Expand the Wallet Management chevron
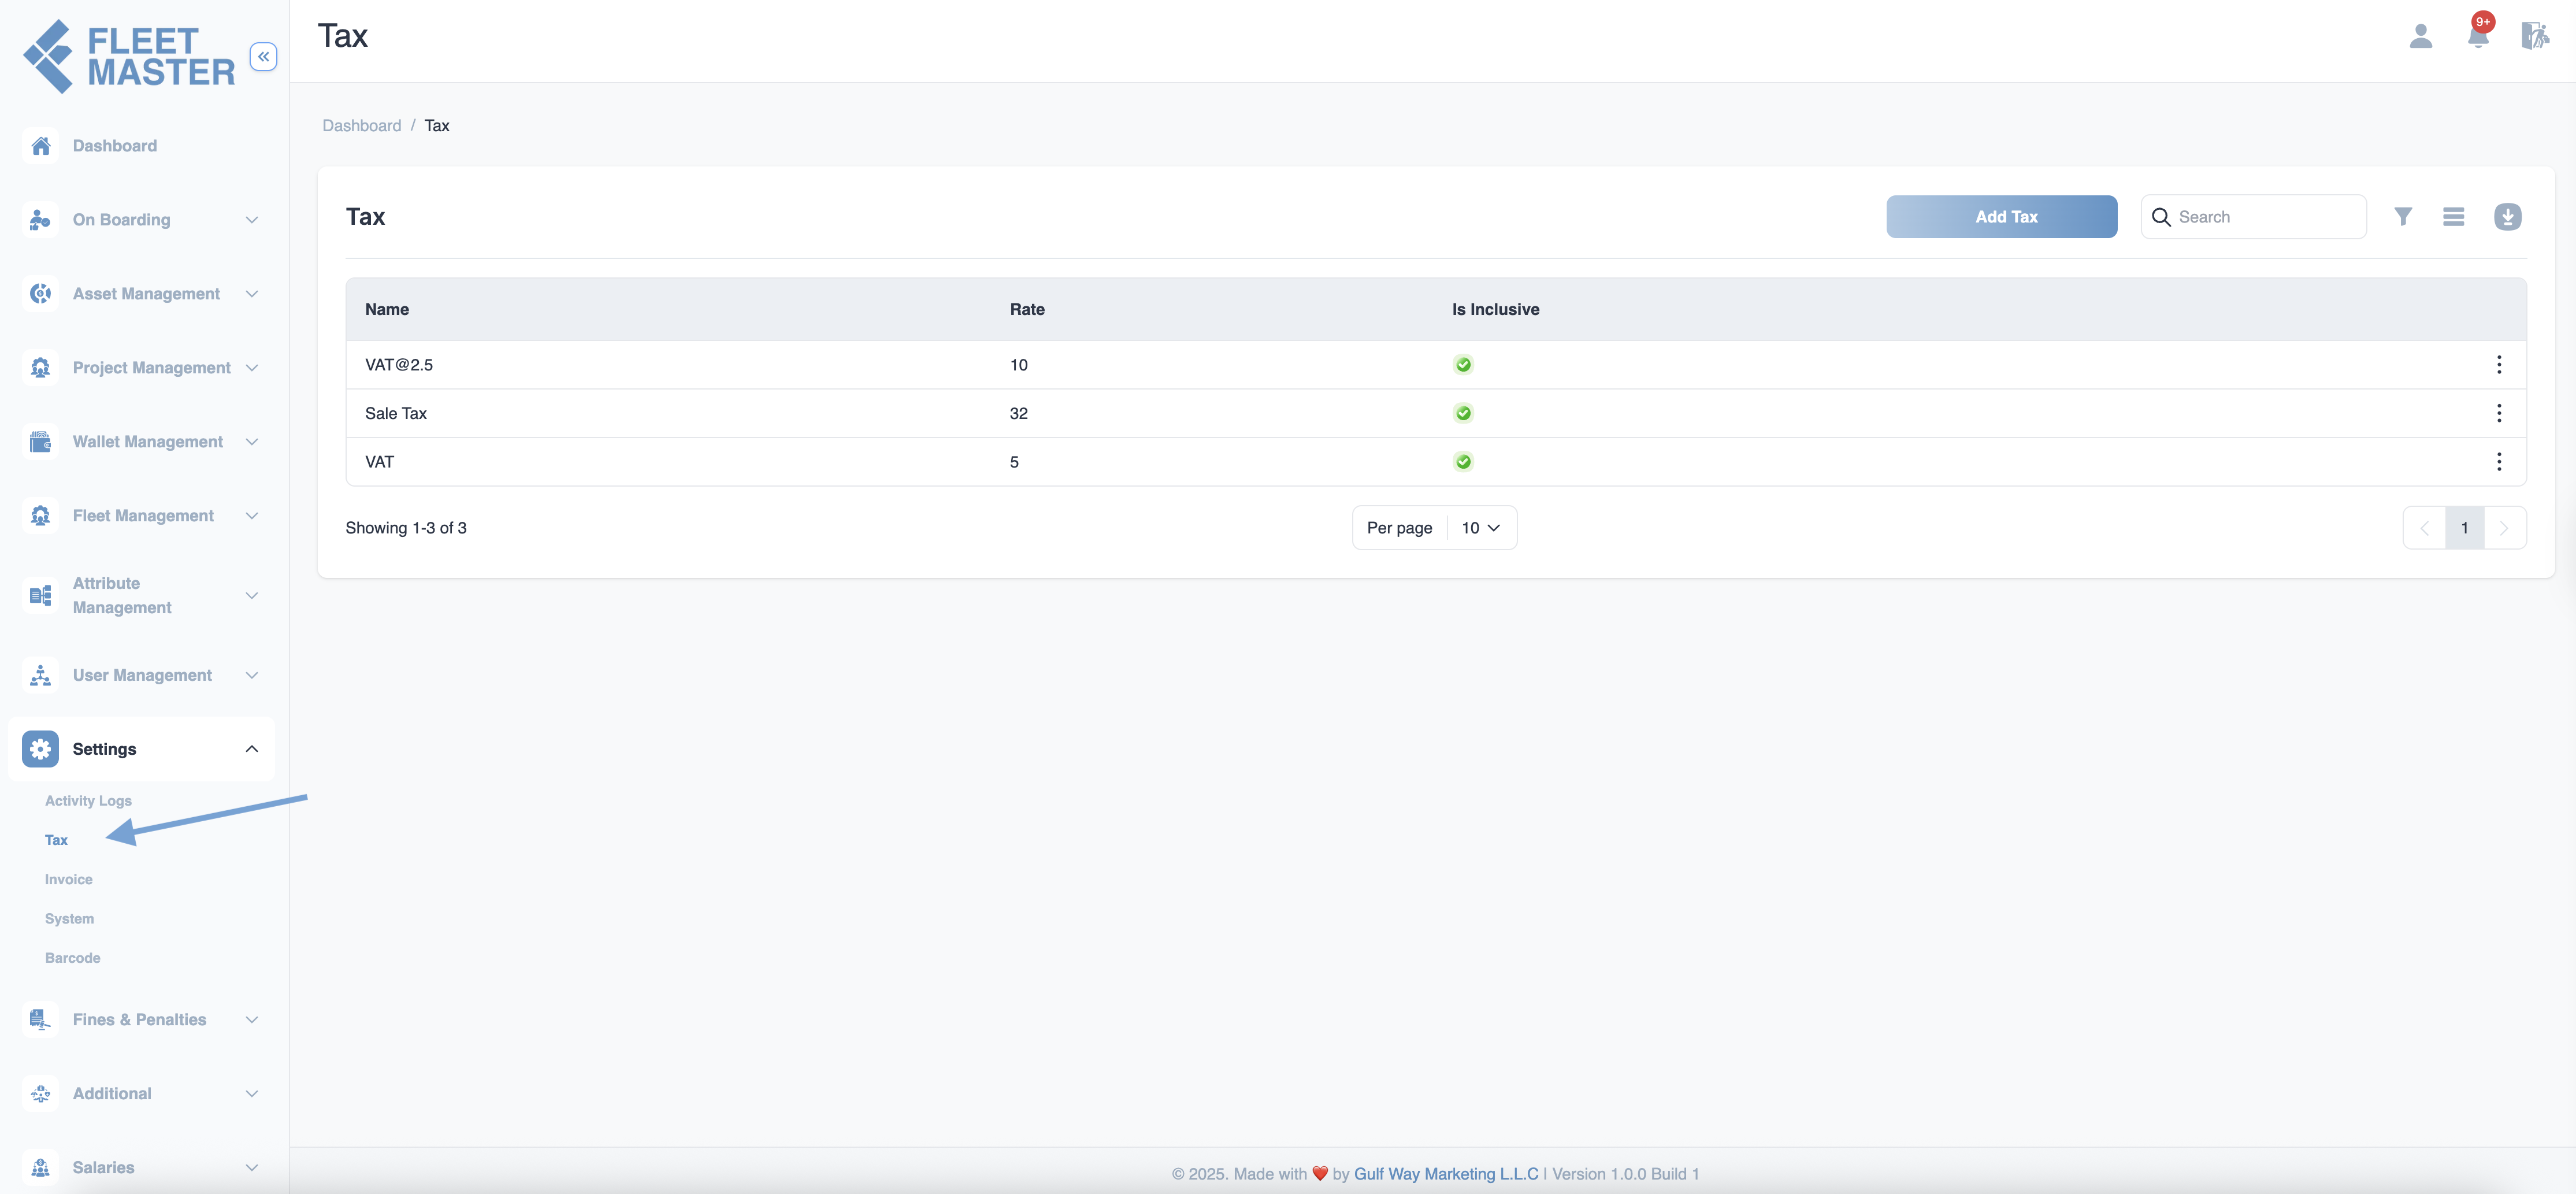The image size is (2576, 1194). click(x=252, y=442)
